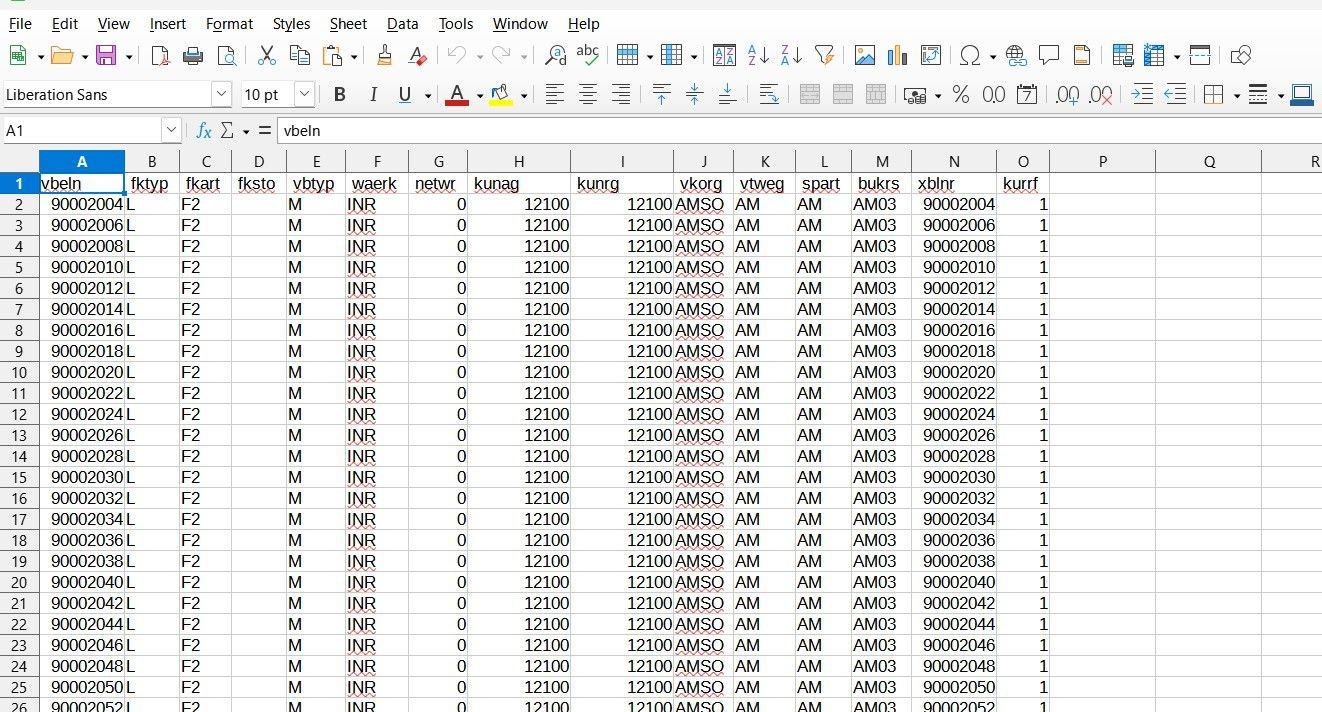1322x712 pixels.
Task: Apply red font color swatch
Action: point(457,95)
